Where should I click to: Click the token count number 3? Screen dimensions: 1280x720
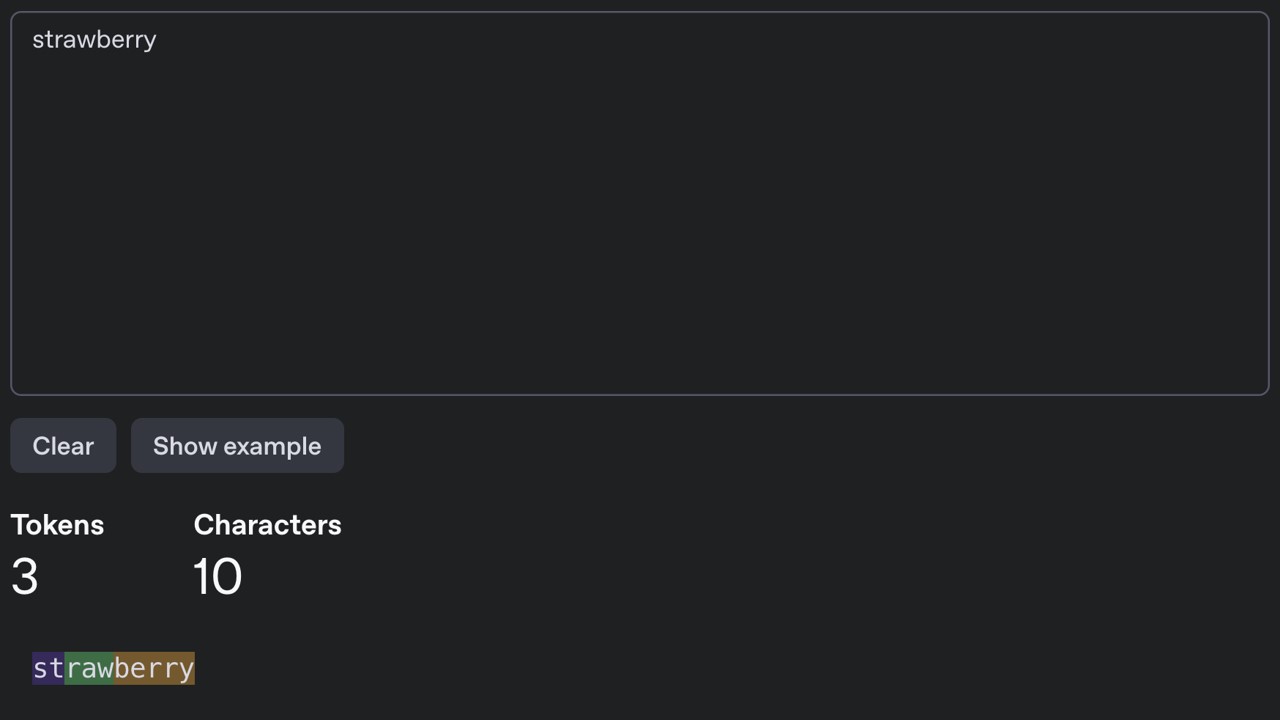25,577
